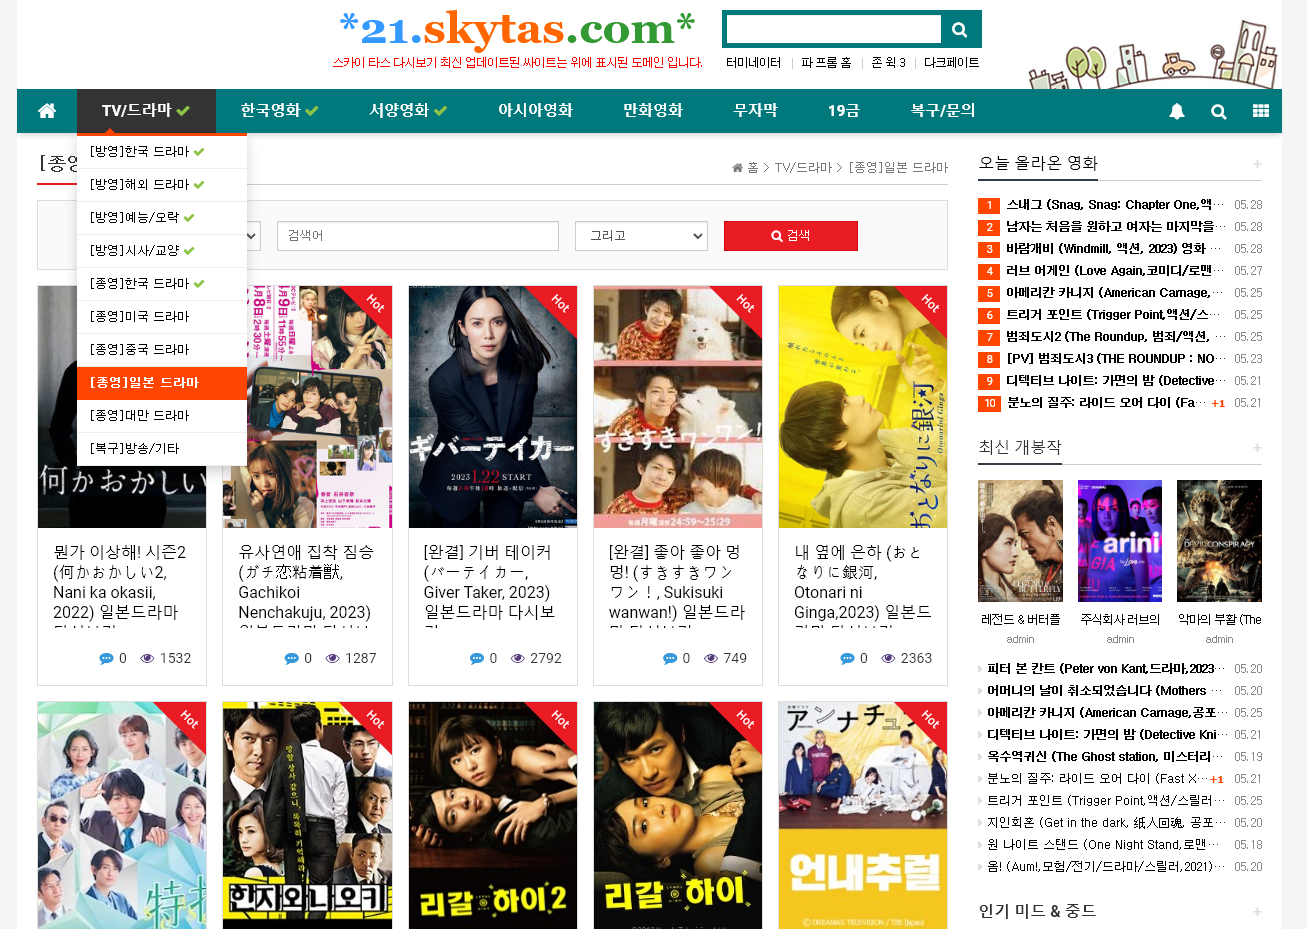This screenshot has width=1307, height=929.
Task: Click the home icon in navigation bar
Action: (x=47, y=111)
